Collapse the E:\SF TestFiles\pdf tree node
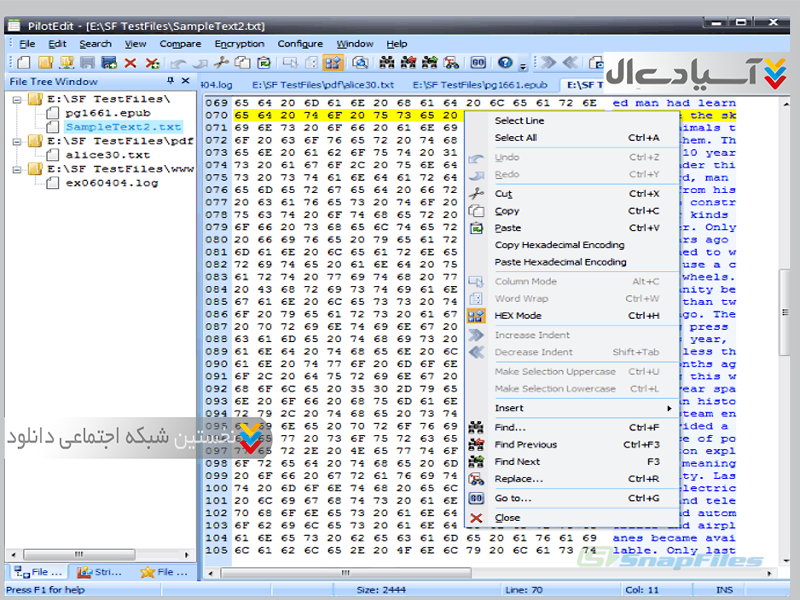The height and width of the screenshot is (600, 800). coord(18,141)
